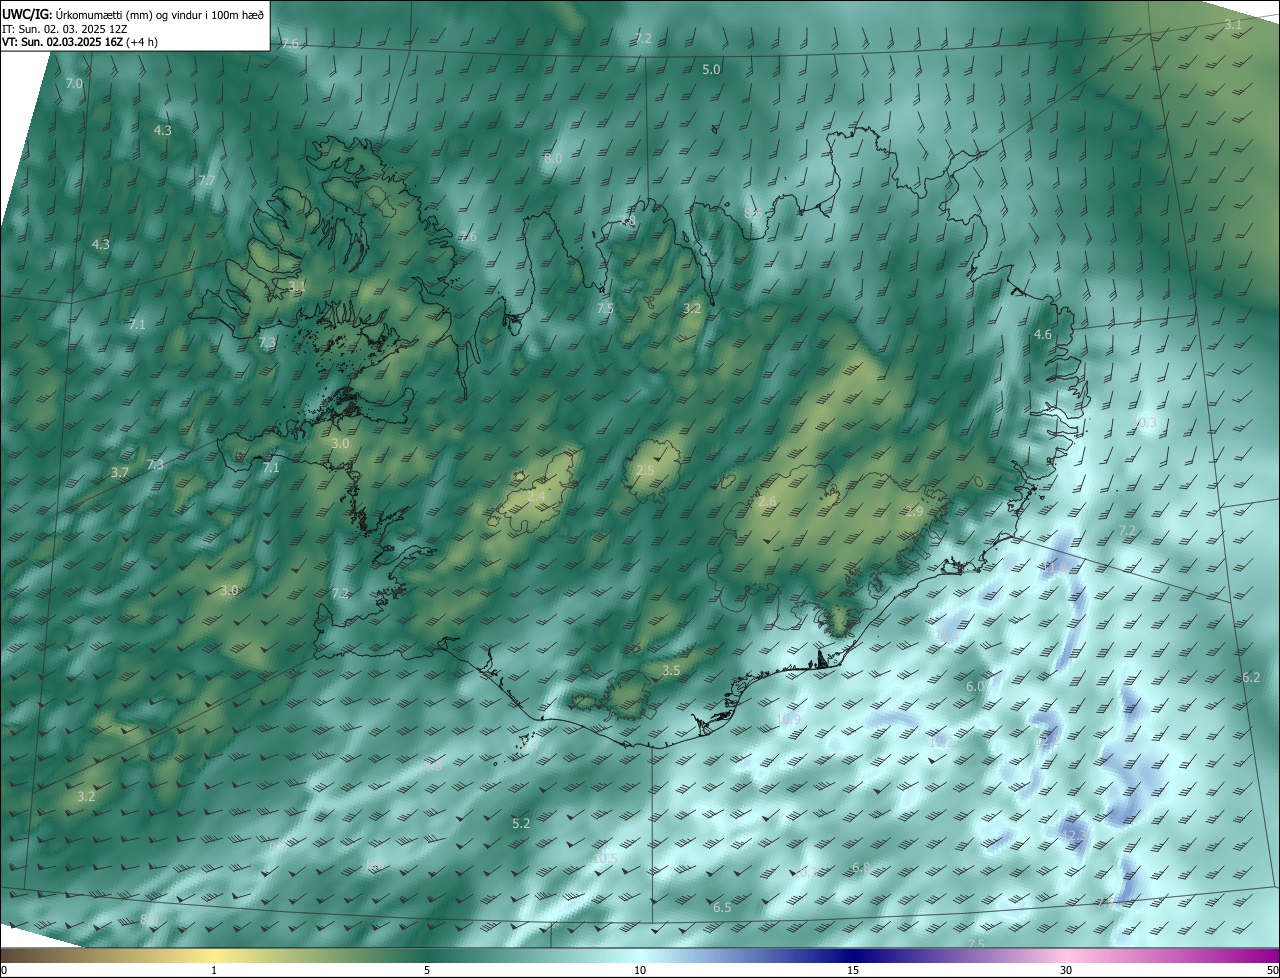Click the 2.6 value label on the map
Viewport: 1280px width, 978px height.
768,502
